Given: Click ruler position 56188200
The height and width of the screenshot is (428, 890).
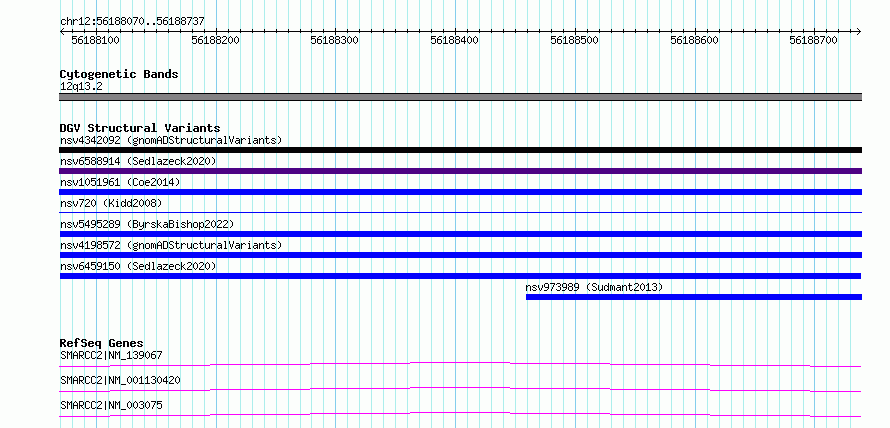Looking at the screenshot, I should tap(216, 40).
